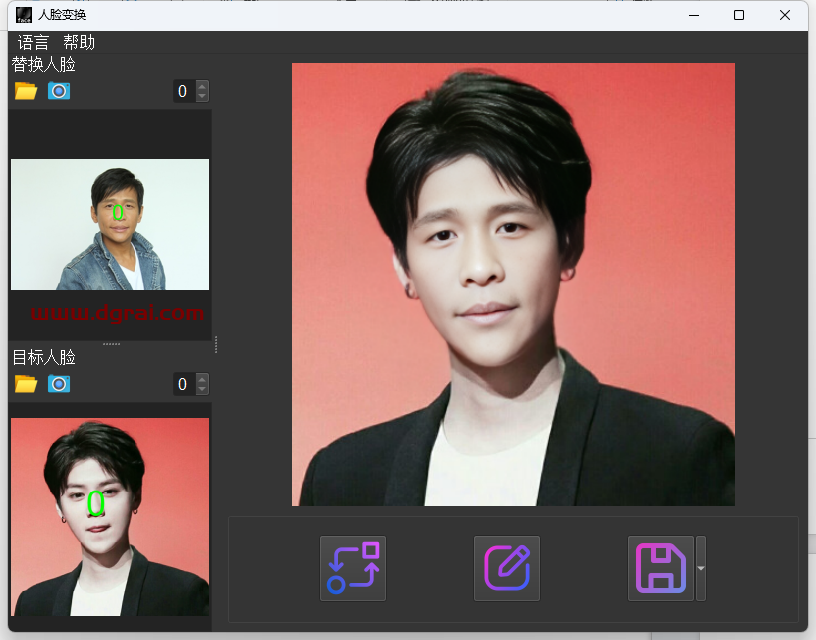Open folder icon under 替换人脸
The image size is (816, 640).
click(x=26, y=91)
